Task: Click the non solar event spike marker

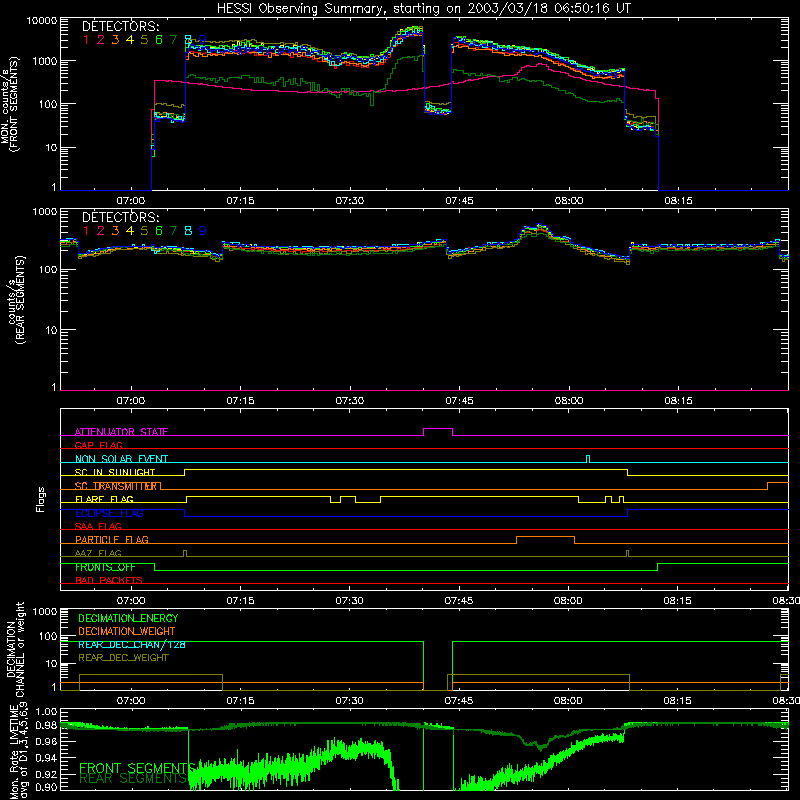Action: (x=588, y=459)
